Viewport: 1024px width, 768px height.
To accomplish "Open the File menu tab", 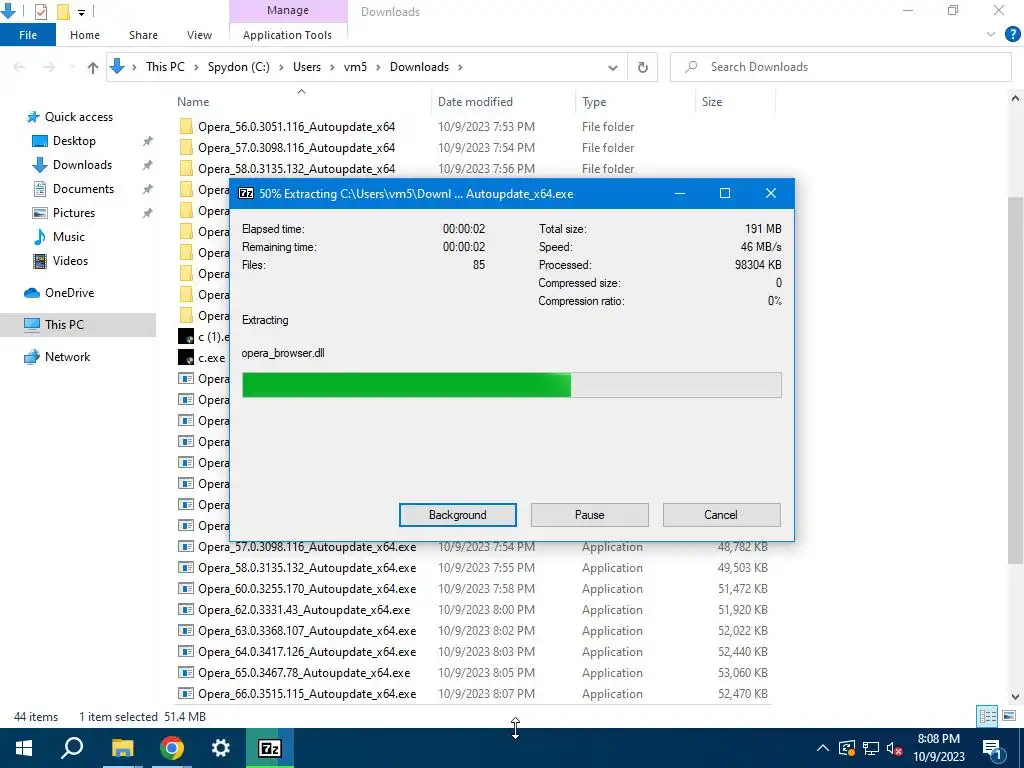I will pyautogui.click(x=27, y=35).
